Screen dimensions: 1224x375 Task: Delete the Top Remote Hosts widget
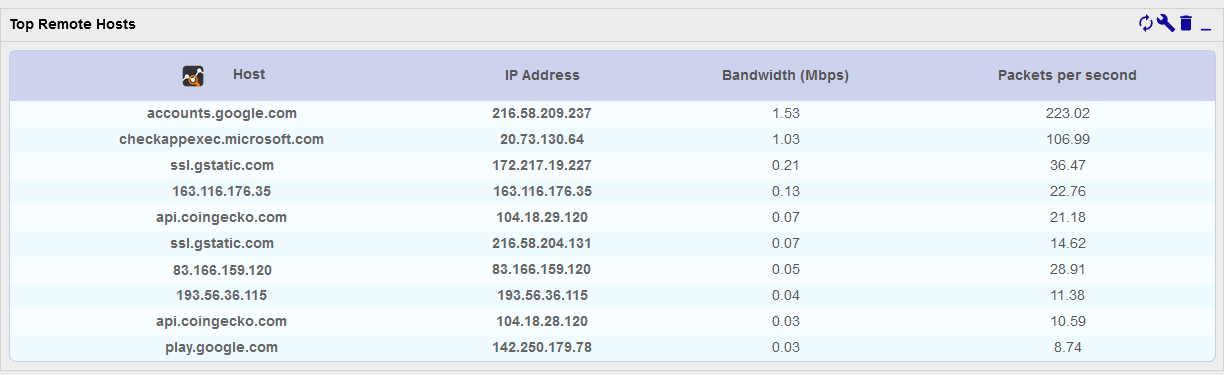1186,23
